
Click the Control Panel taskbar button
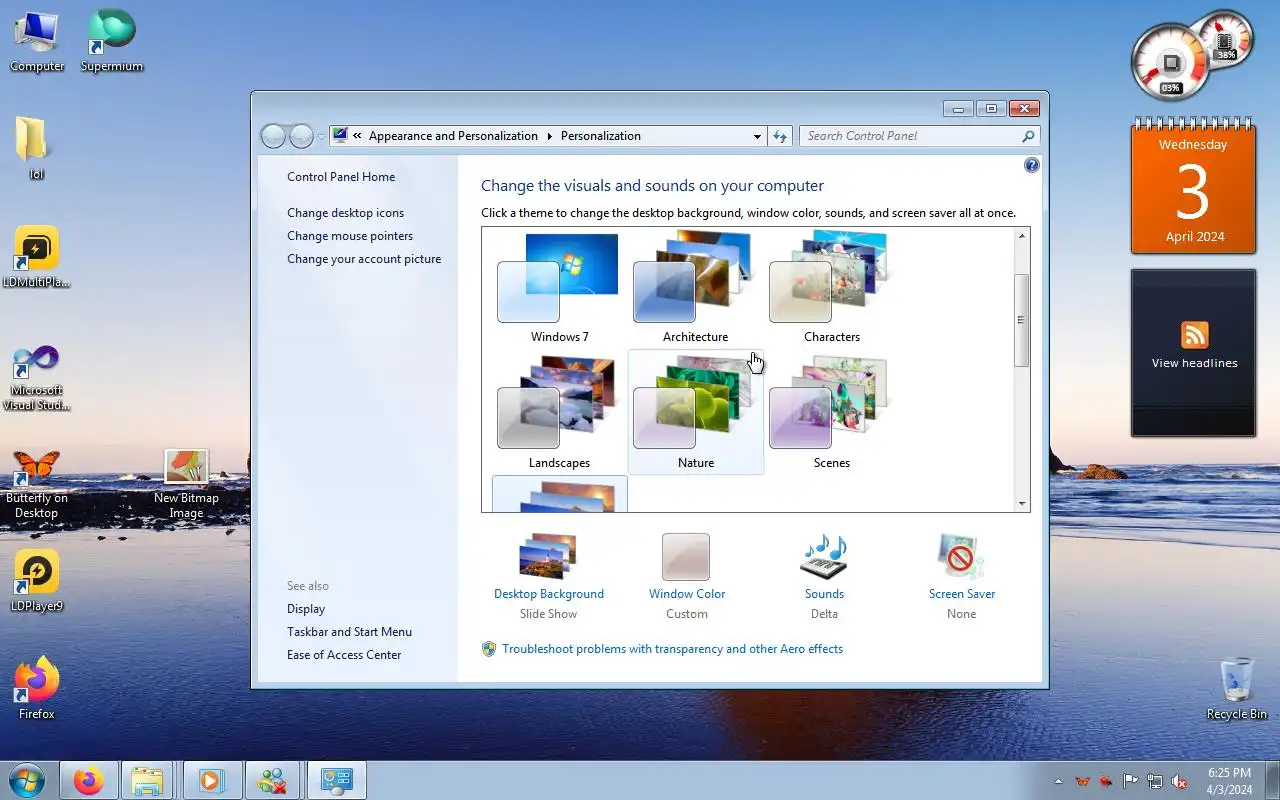pyautogui.click(x=335, y=780)
